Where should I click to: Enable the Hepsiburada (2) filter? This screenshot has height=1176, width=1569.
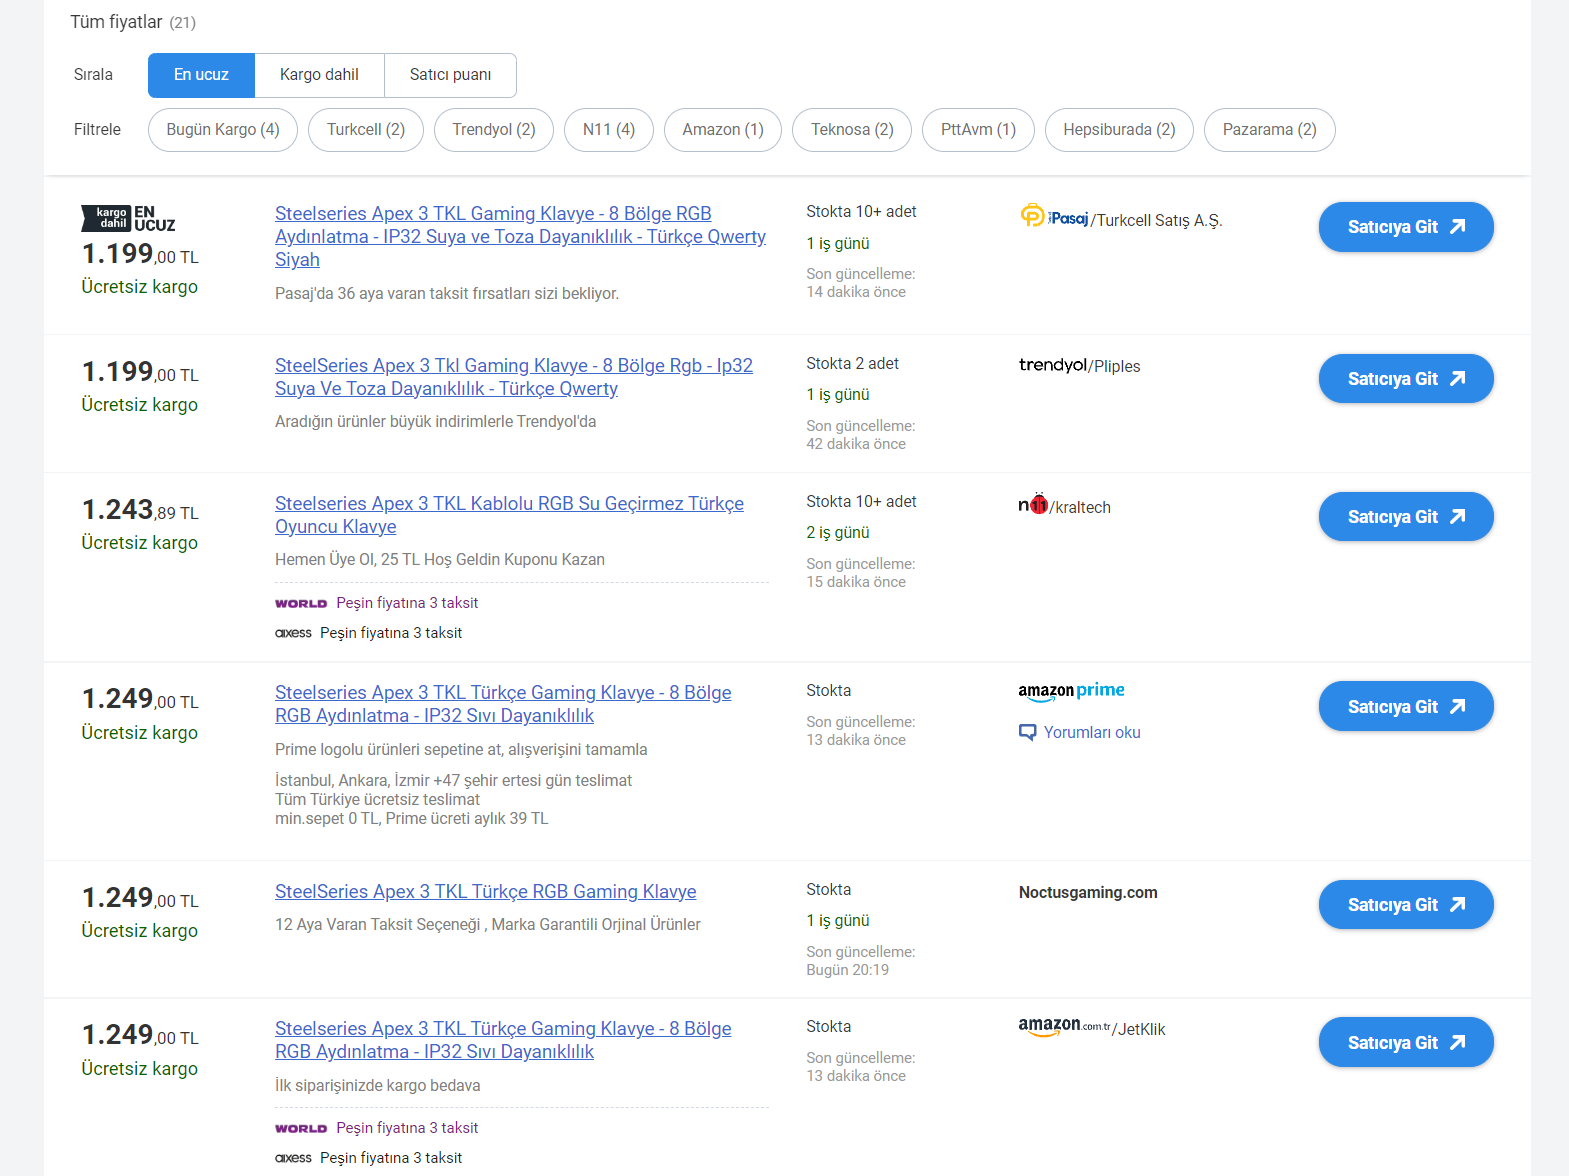pos(1118,130)
